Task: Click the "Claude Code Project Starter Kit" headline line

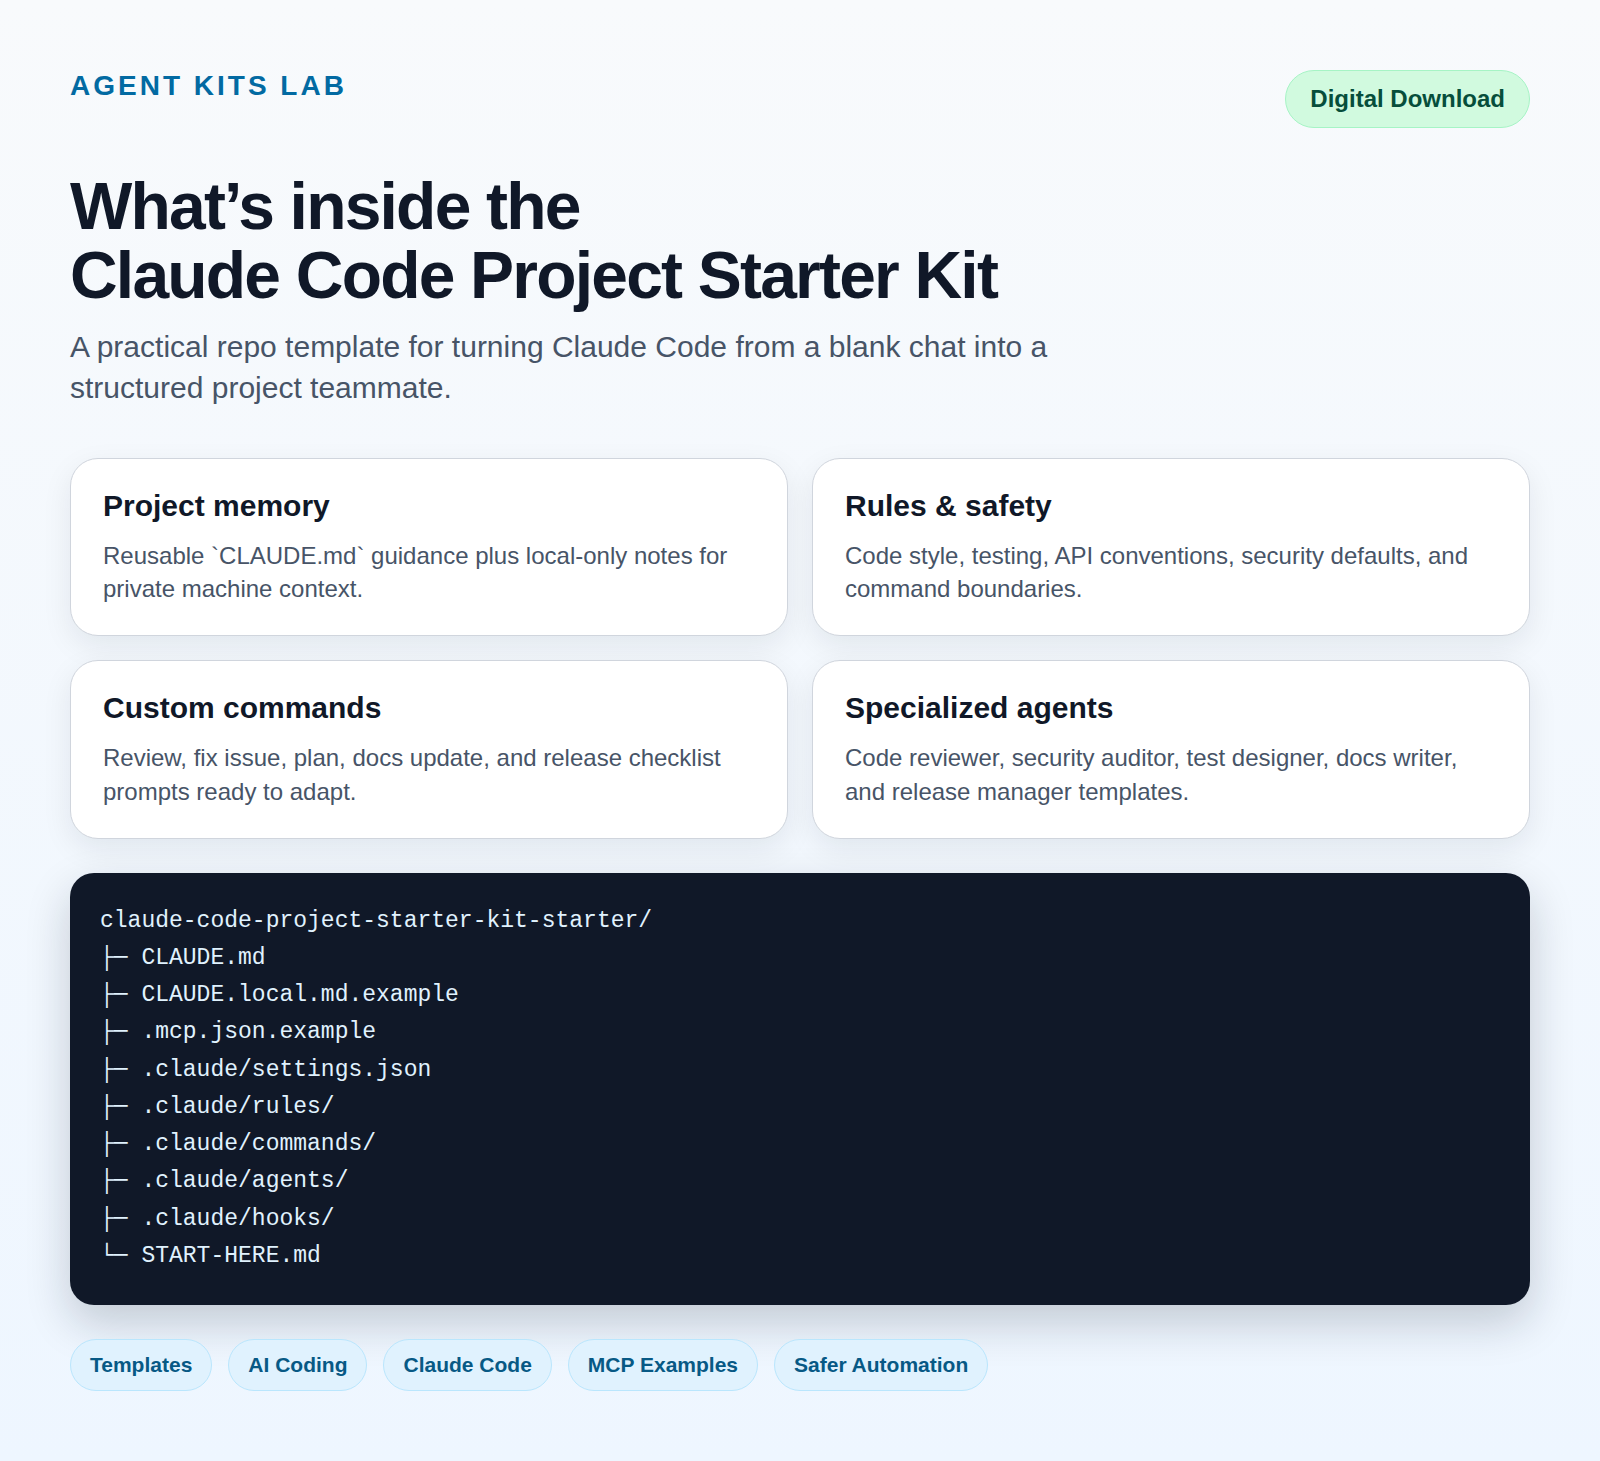Action: pyautogui.click(x=534, y=276)
